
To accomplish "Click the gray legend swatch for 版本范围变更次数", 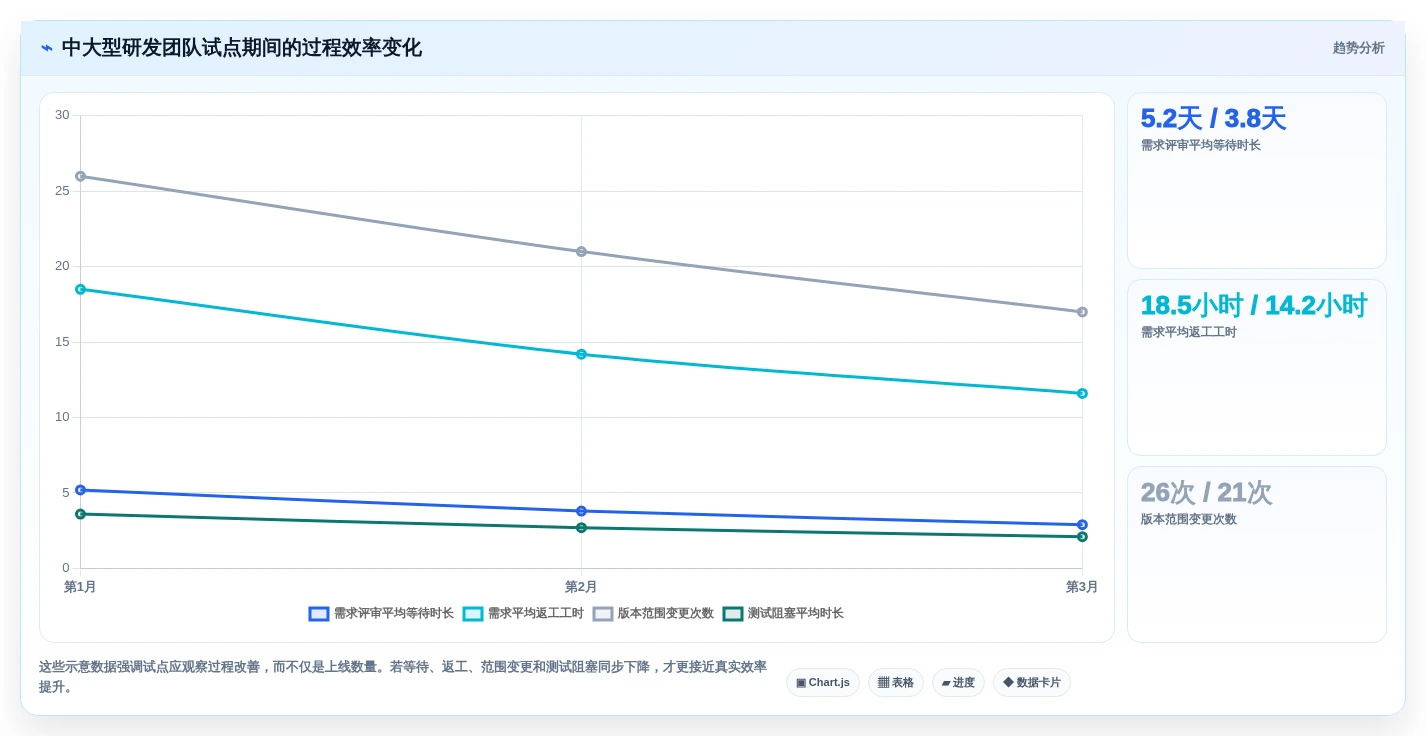I will click(x=603, y=614).
